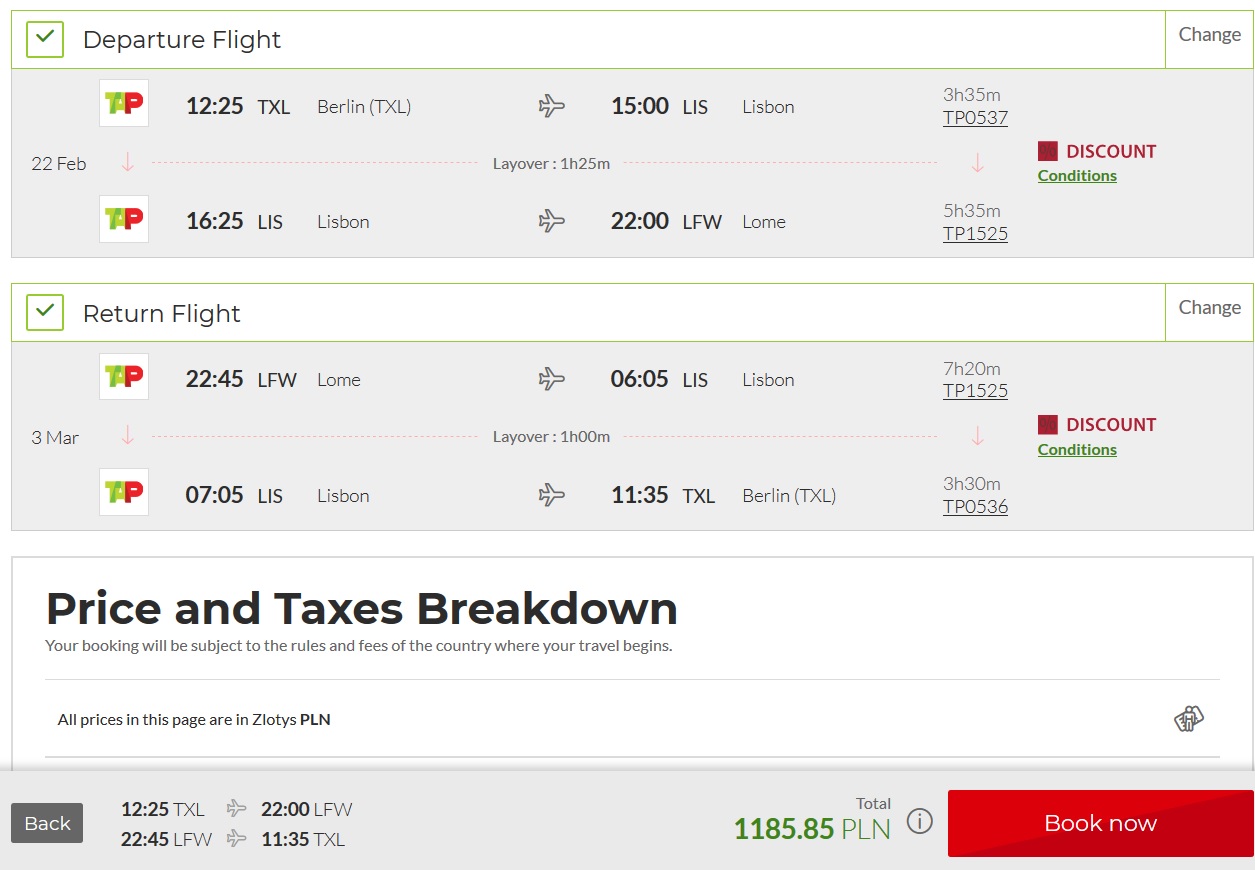Screen dimensions: 1255x870
Task: Go Back to previous step
Action: coord(47,823)
